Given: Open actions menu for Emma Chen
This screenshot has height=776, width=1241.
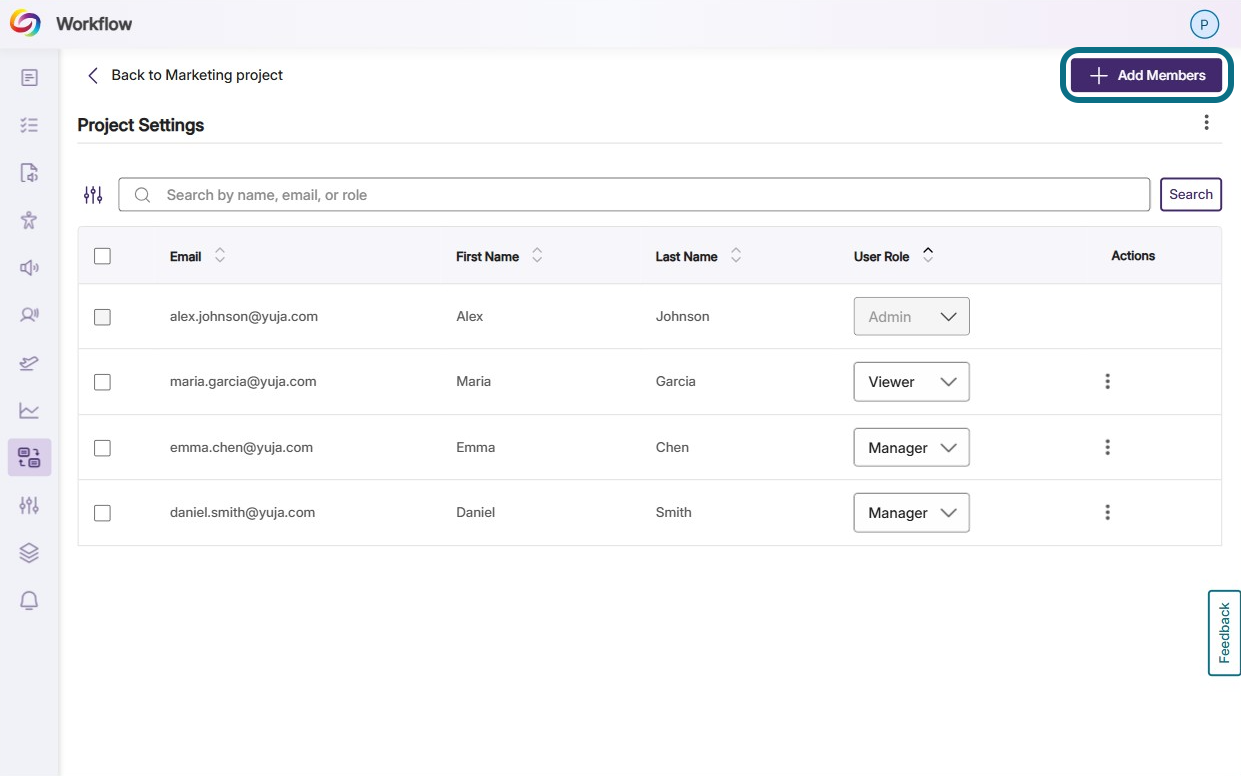Looking at the screenshot, I should pyautogui.click(x=1107, y=447).
